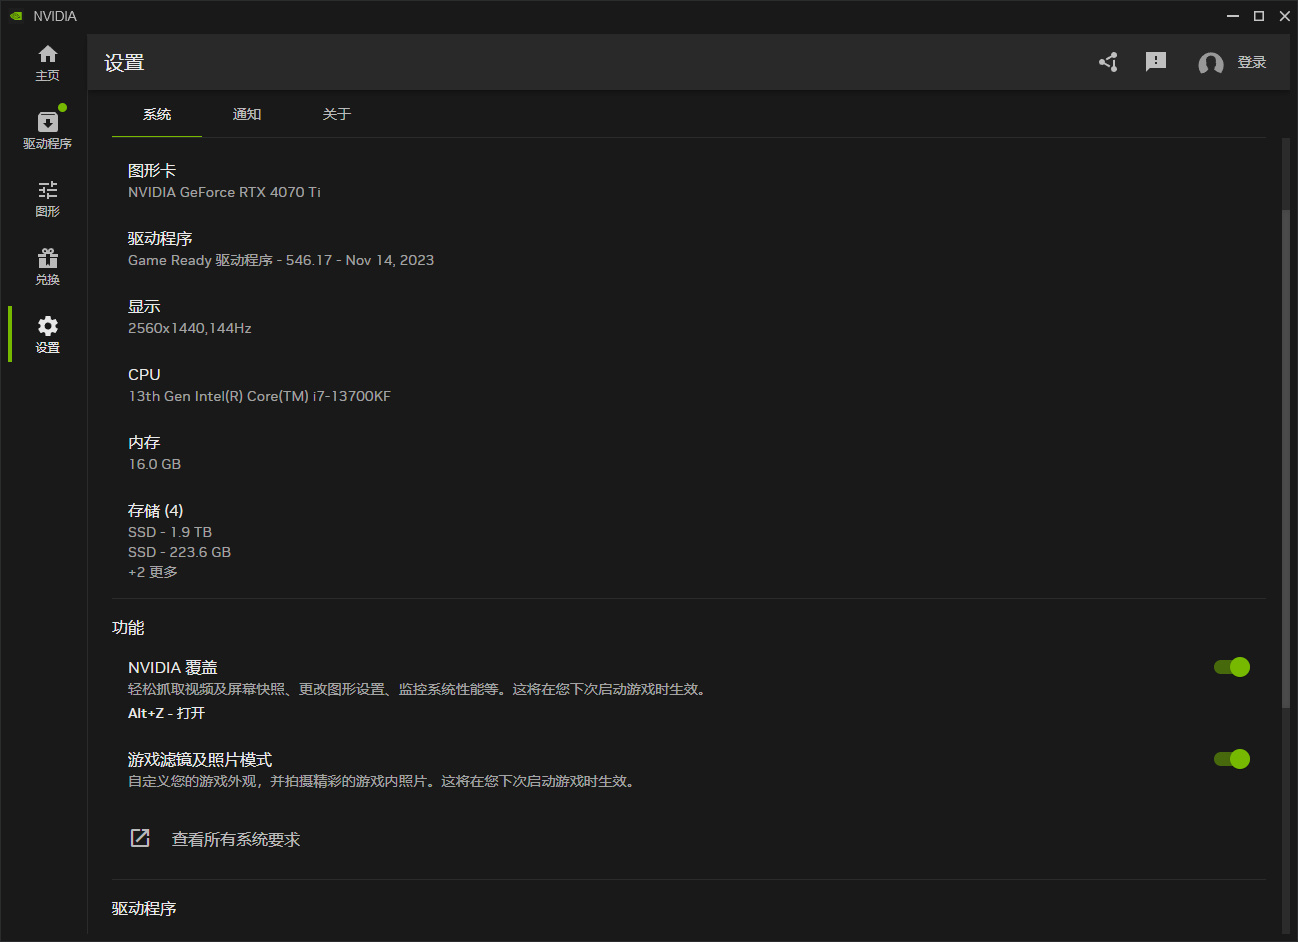Click the user avatar icon
Screen dimensions: 1298x942
[x=1211, y=63]
